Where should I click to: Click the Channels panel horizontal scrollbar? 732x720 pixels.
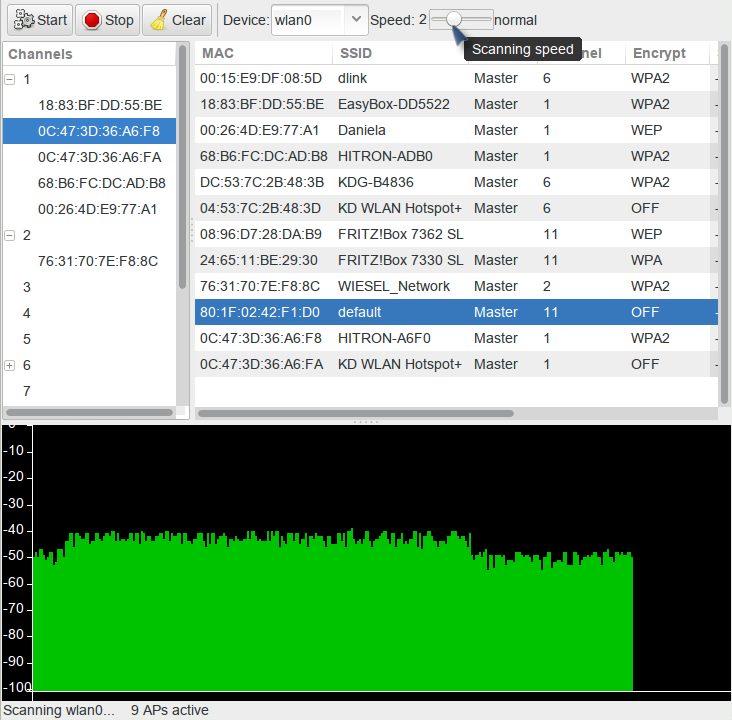coord(89,413)
